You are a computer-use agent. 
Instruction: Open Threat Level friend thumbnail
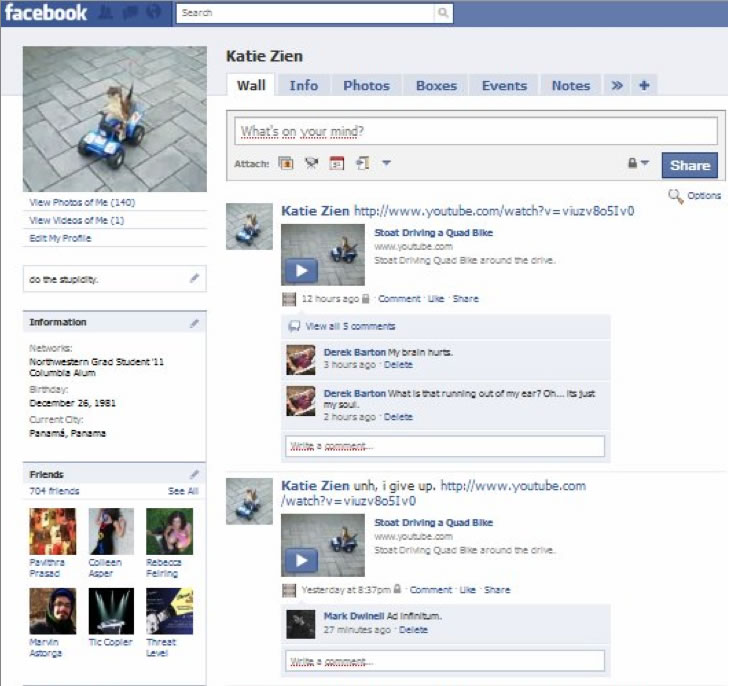(169, 611)
